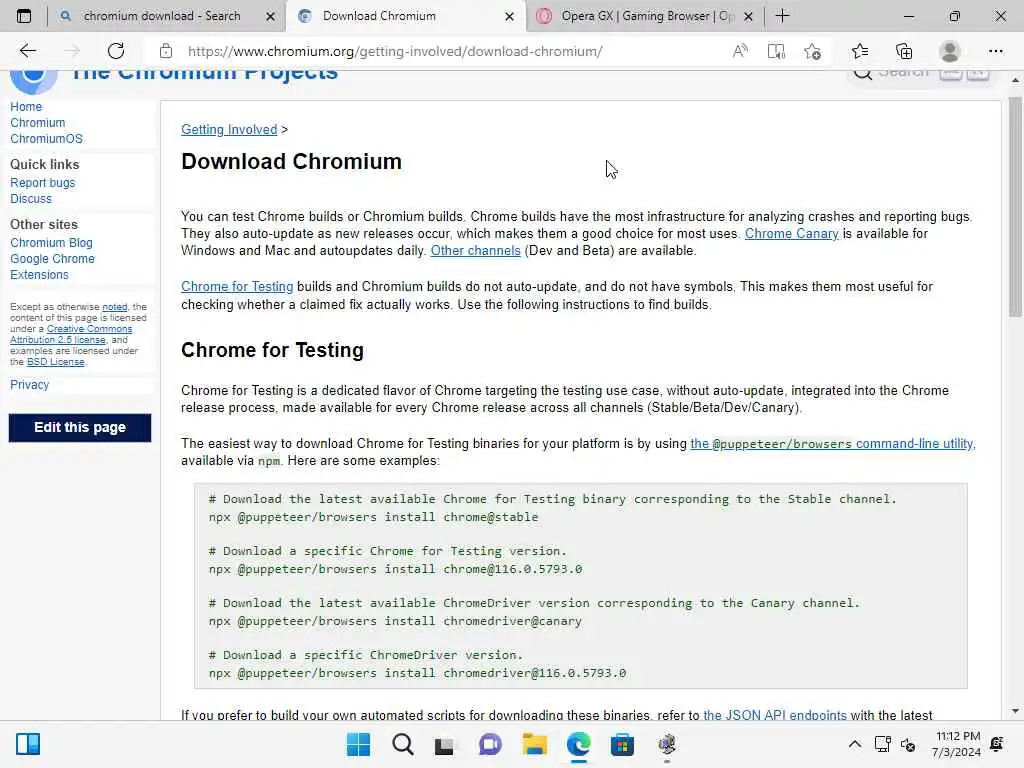Open the 'noted' license exception link
Screen dimensions: 1024x768
(x=114, y=307)
